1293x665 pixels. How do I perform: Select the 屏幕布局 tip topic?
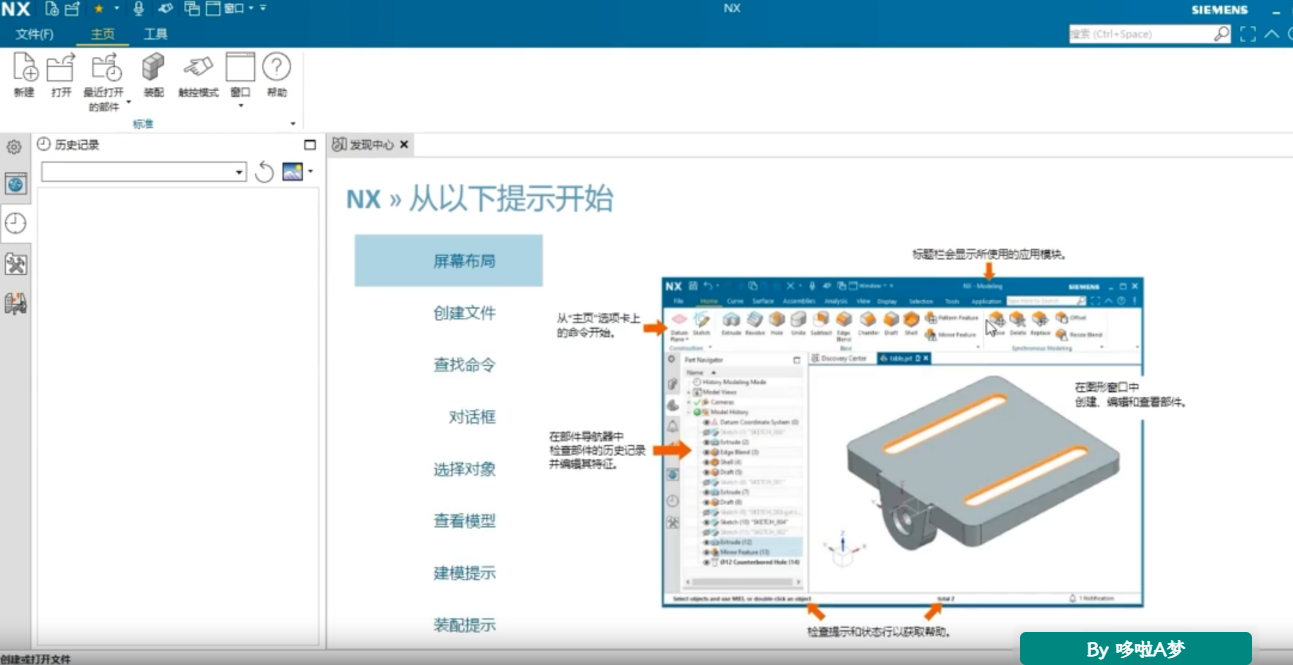click(x=448, y=261)
